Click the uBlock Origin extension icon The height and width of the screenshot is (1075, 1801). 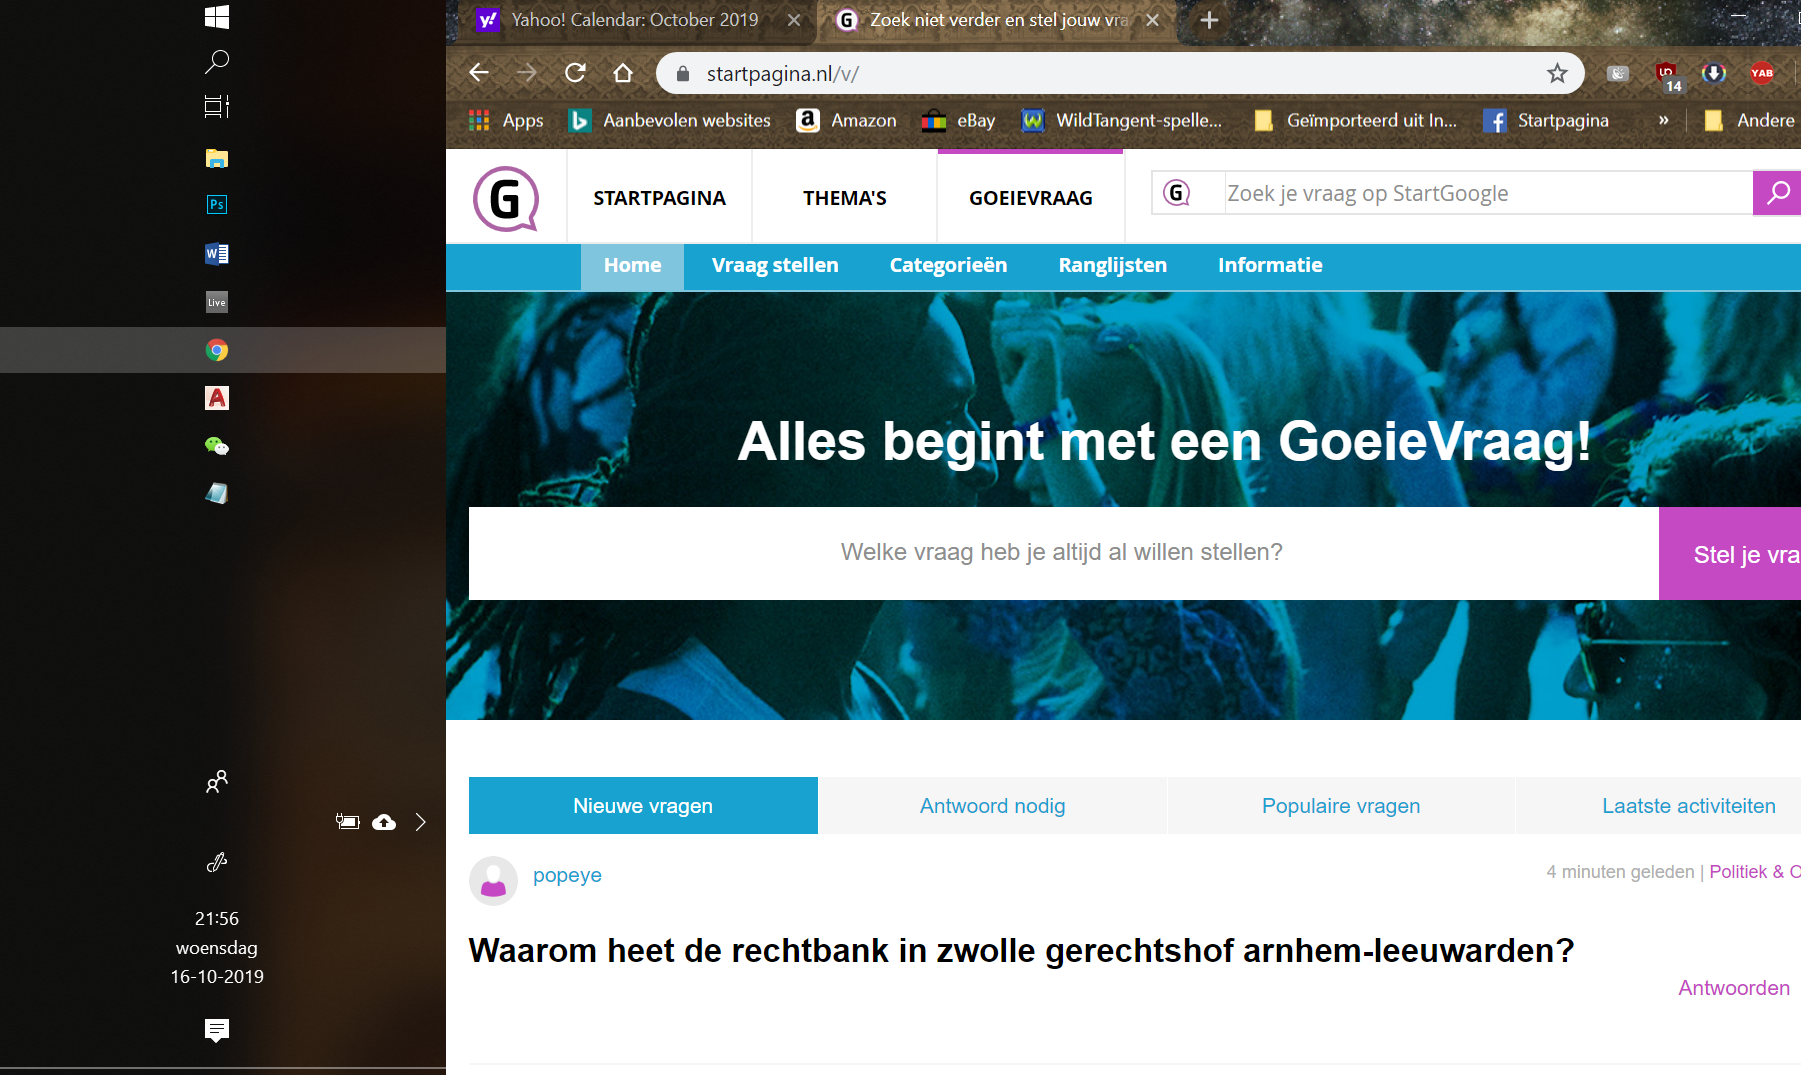(1666, 72)
